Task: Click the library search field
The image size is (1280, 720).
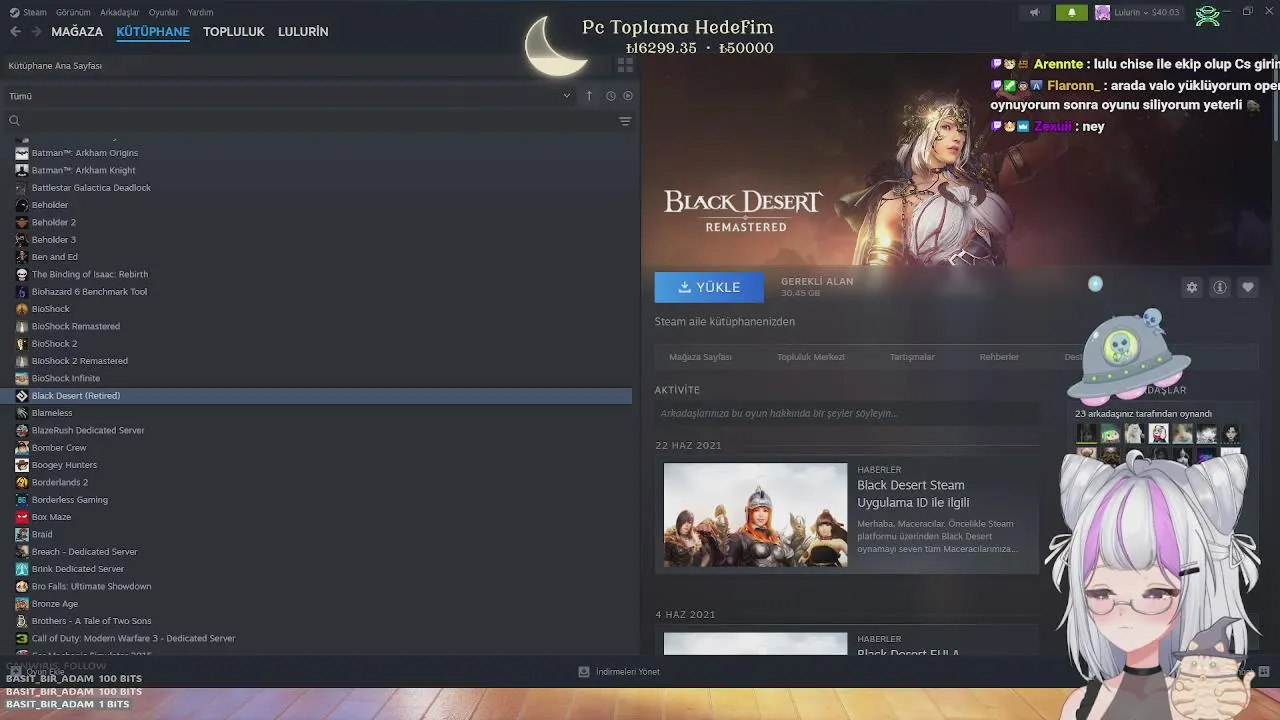Action: coord(310,121)
